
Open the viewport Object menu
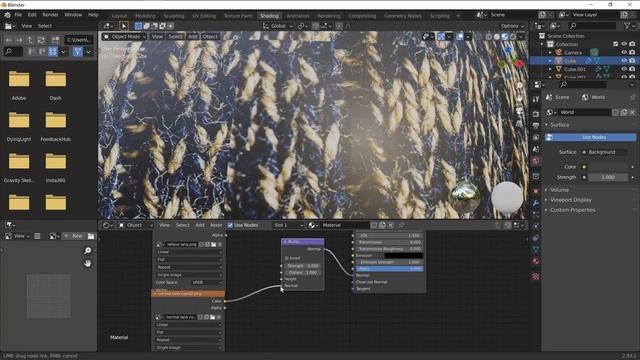[x=210, y=37]
